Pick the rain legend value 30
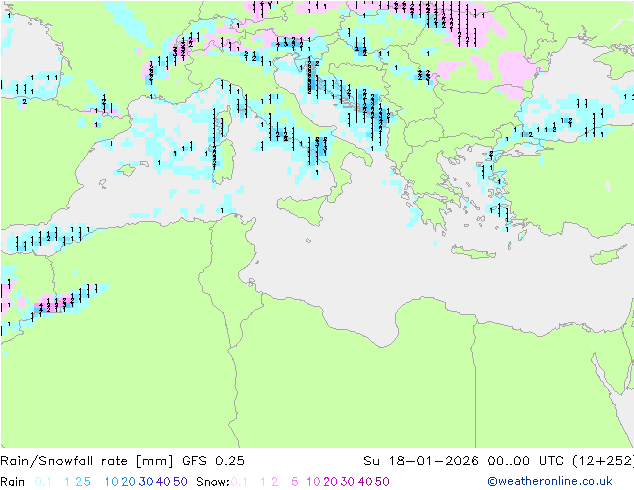 tap(146, 482)
